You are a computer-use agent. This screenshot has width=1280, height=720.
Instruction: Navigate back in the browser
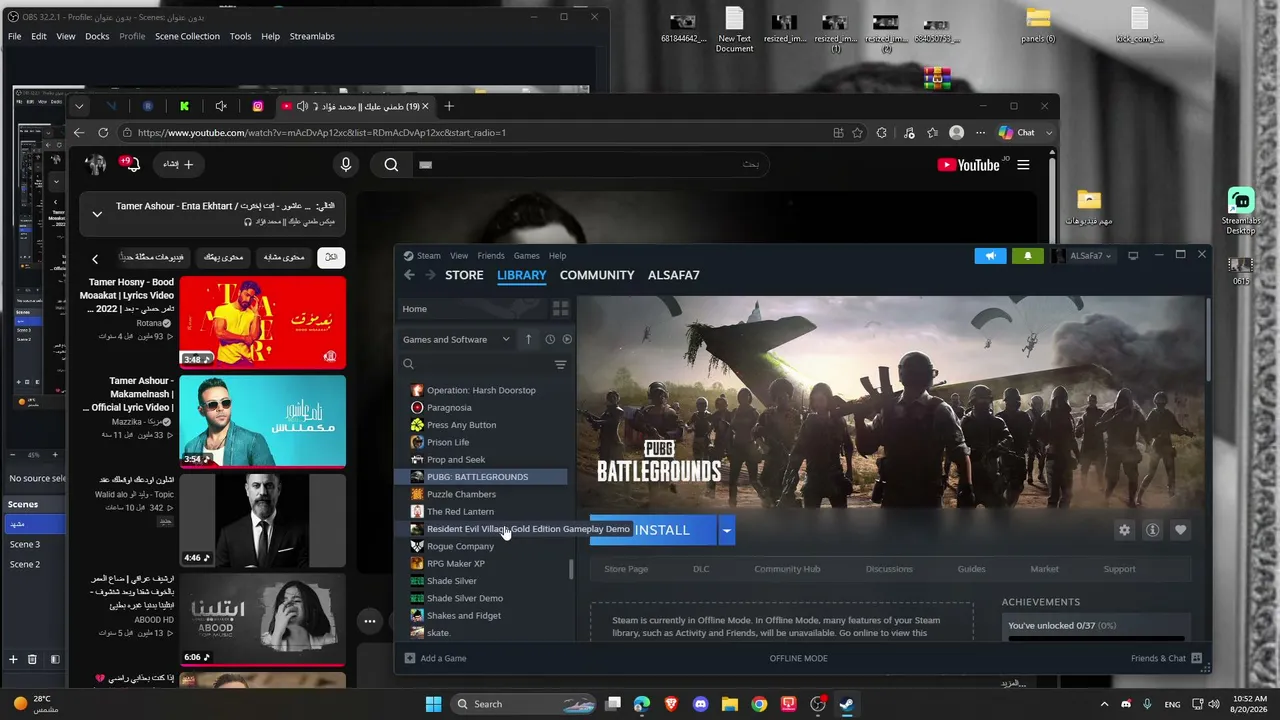click(x=79, y=133)
